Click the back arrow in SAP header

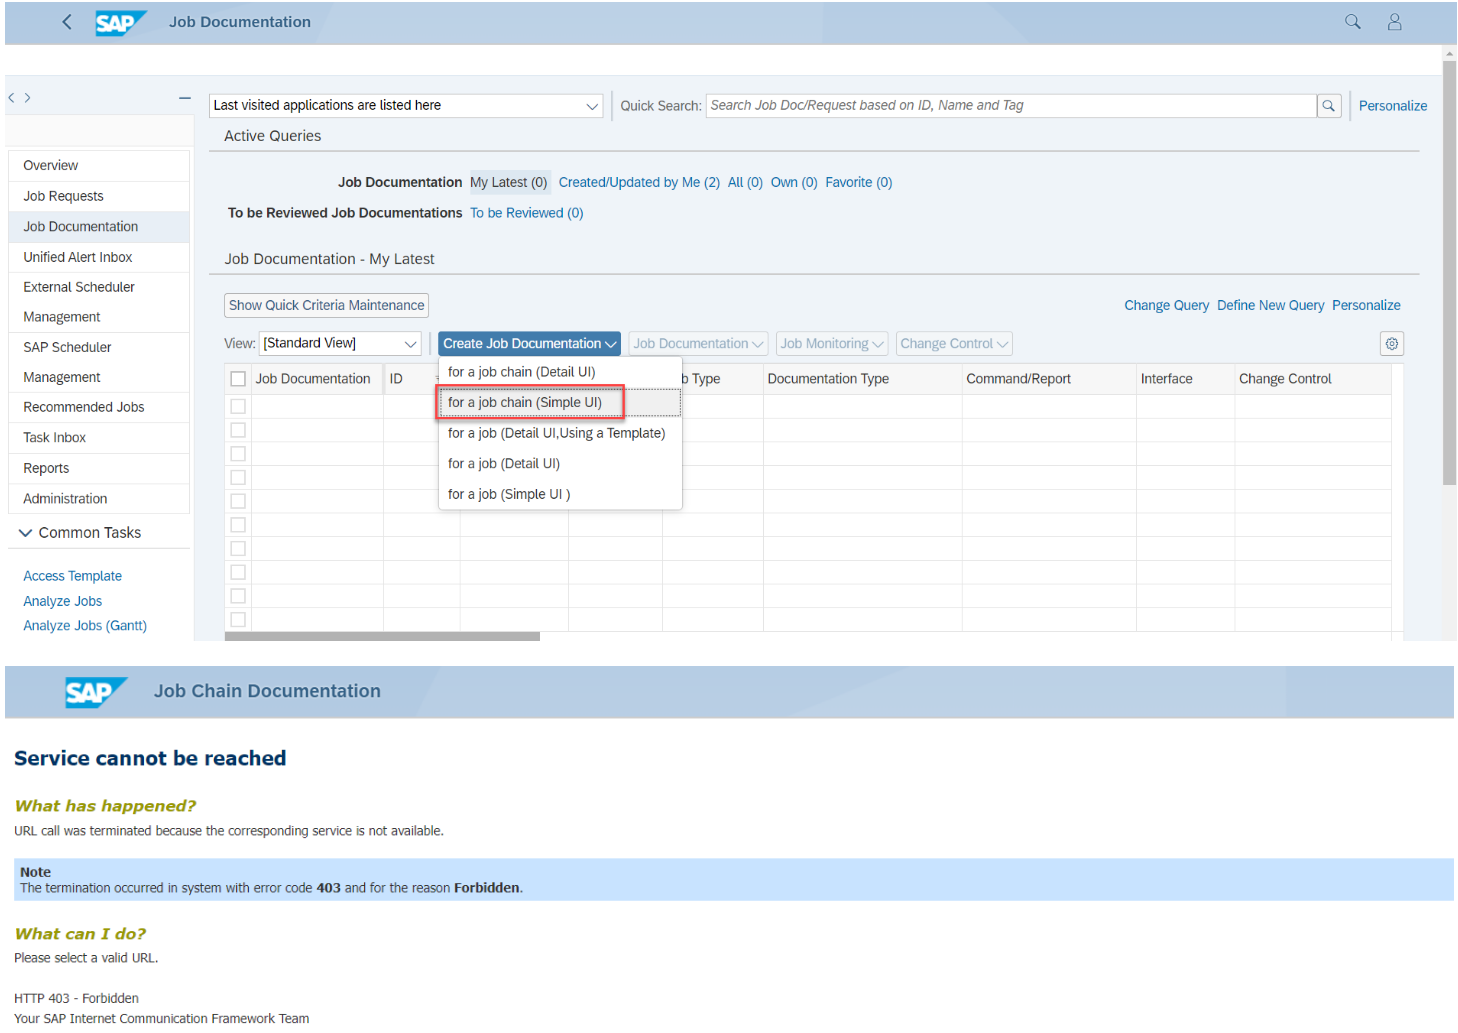pyautogui.click(x=66, y=22)
